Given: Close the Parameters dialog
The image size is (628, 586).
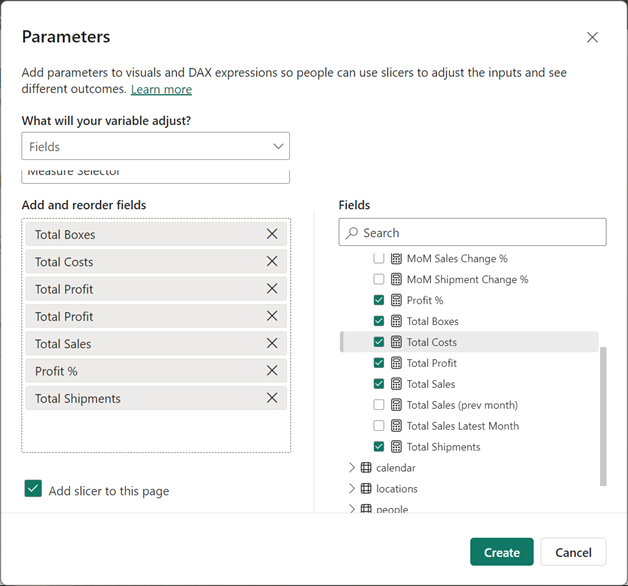Looking at the screenshot, I should 592,37.
